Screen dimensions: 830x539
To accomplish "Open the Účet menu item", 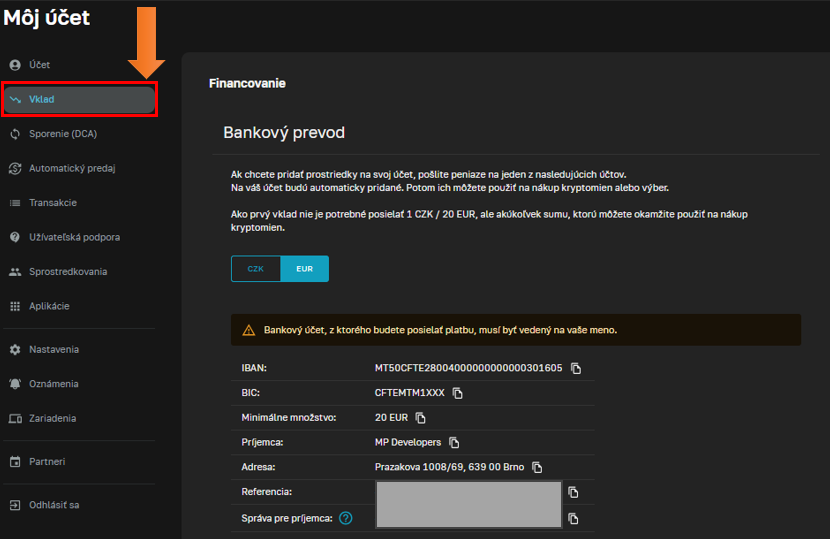I will point(39,65).
